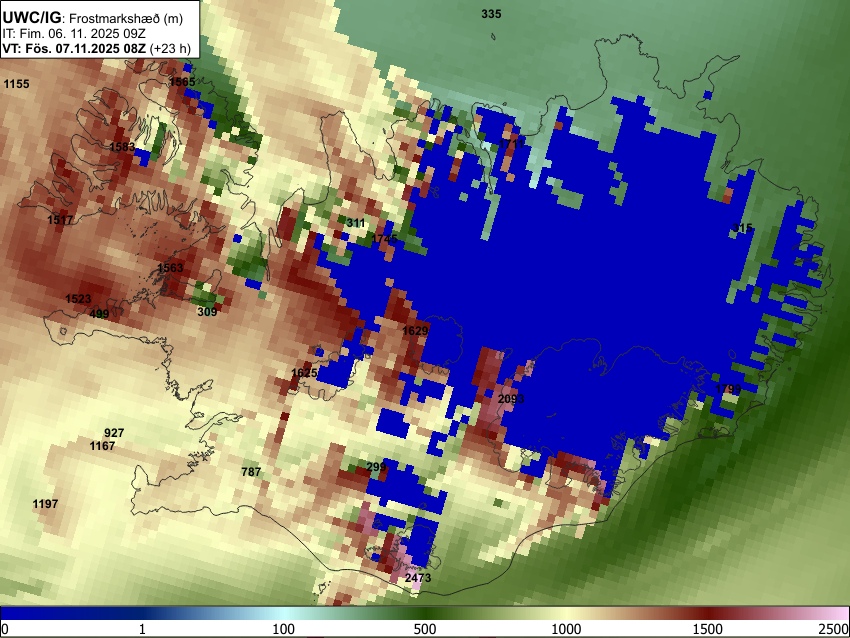Click the 1745 map value

pyautogui.click(x=385, y=239)
